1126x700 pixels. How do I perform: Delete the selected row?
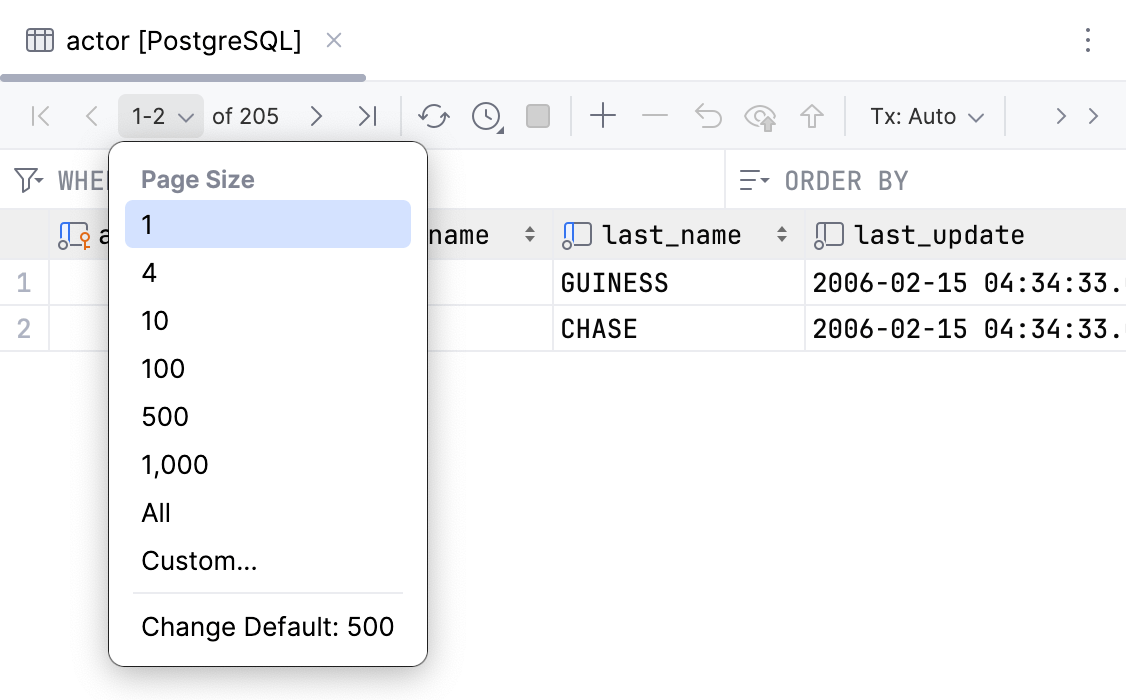tap(655, 116)
